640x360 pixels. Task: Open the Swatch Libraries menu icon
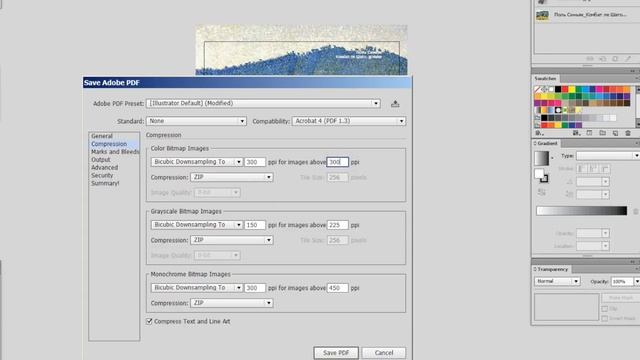[x=539, y=133]
